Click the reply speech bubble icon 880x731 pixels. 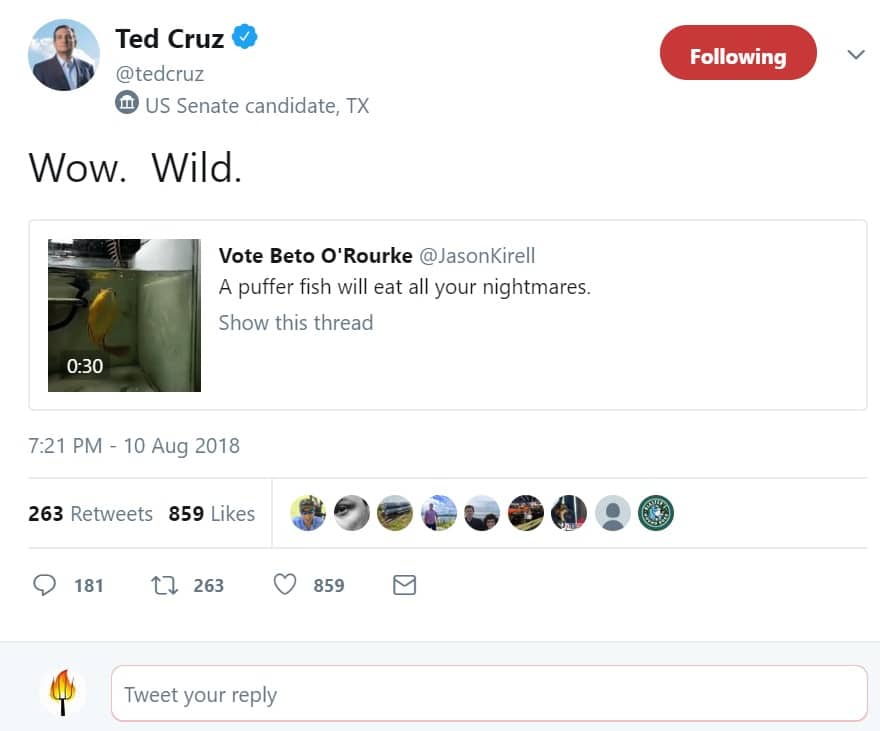tap(44, 585)
